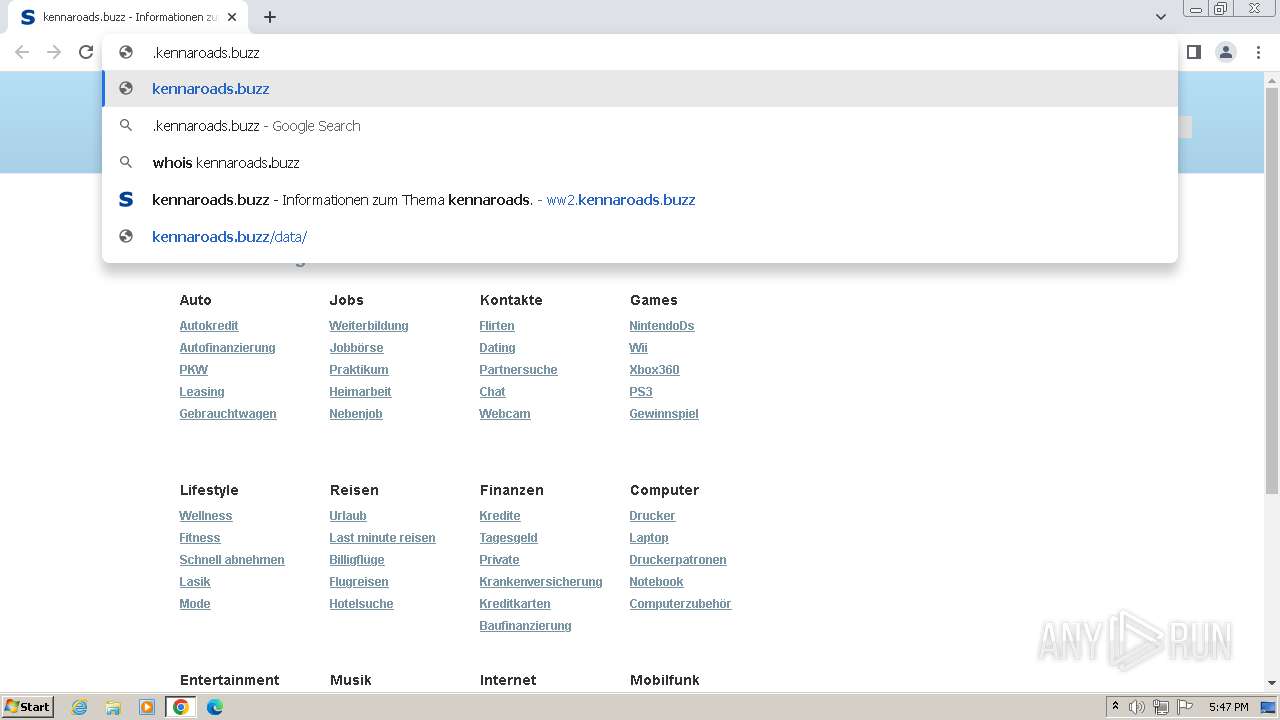This screenshot has width=1280, height=720.
Task: Open the Fitness link
Action: (x=199, y=538)
